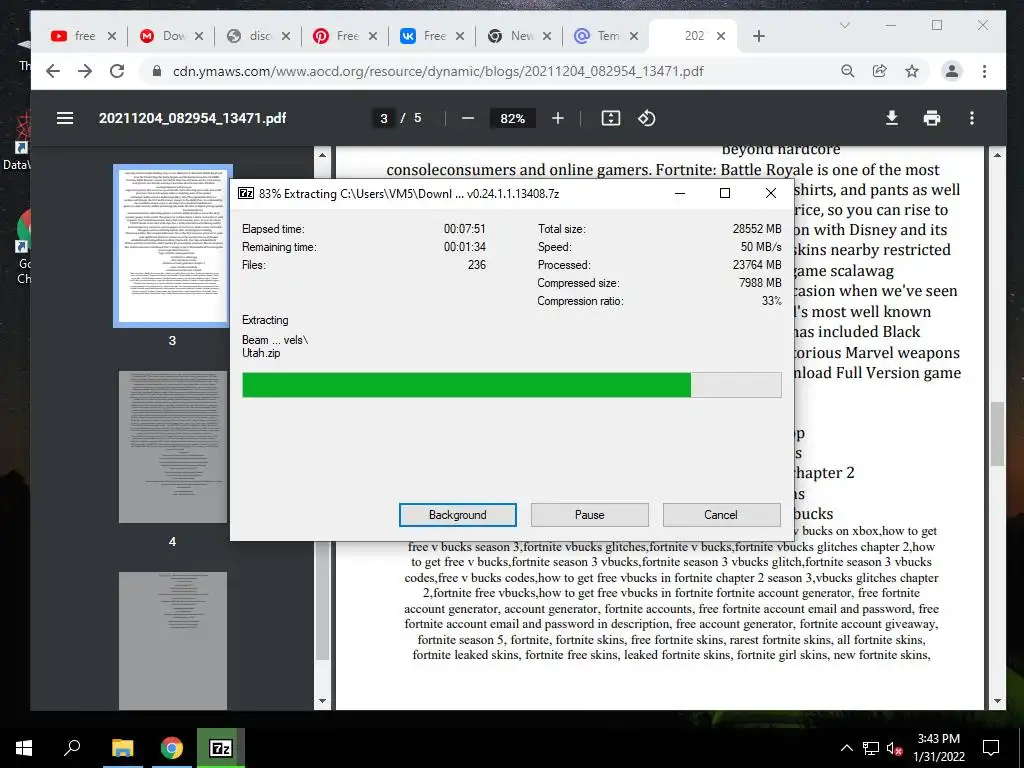
Task: Click the Chrome taskbar icon
Action: pos(171,748)
